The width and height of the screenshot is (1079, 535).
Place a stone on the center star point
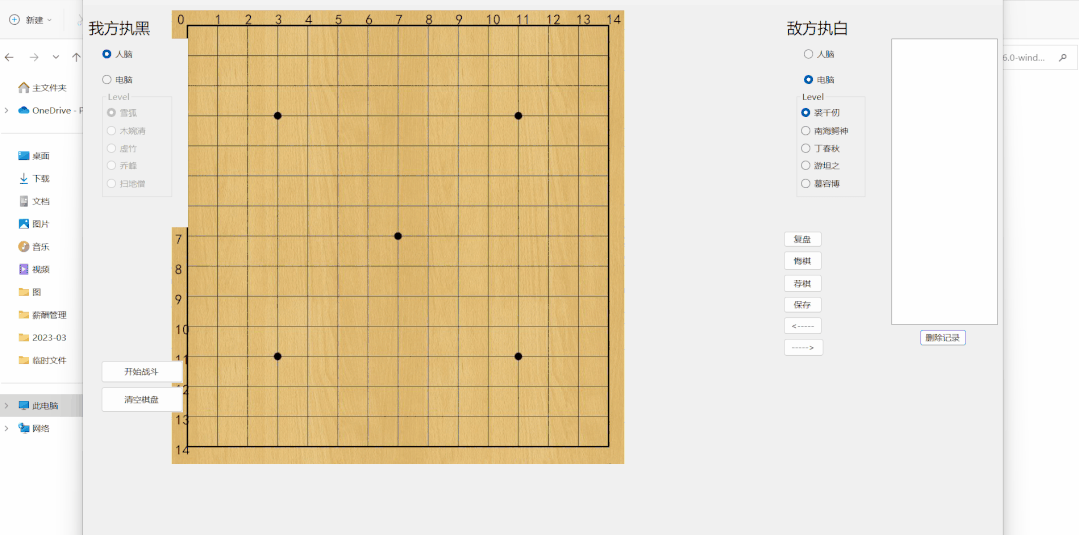pos(398,236)
